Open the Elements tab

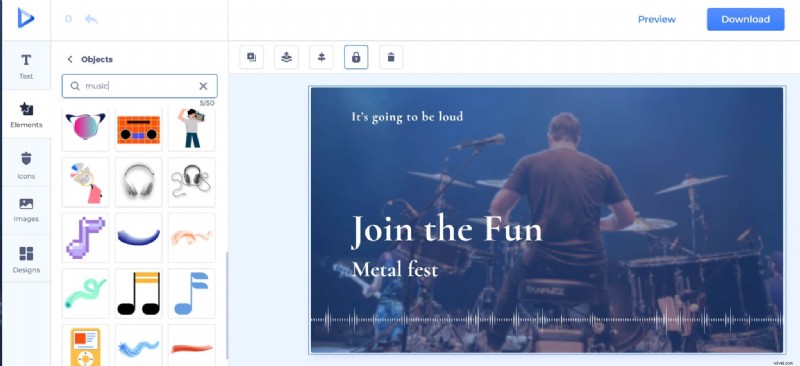point(26,114)
